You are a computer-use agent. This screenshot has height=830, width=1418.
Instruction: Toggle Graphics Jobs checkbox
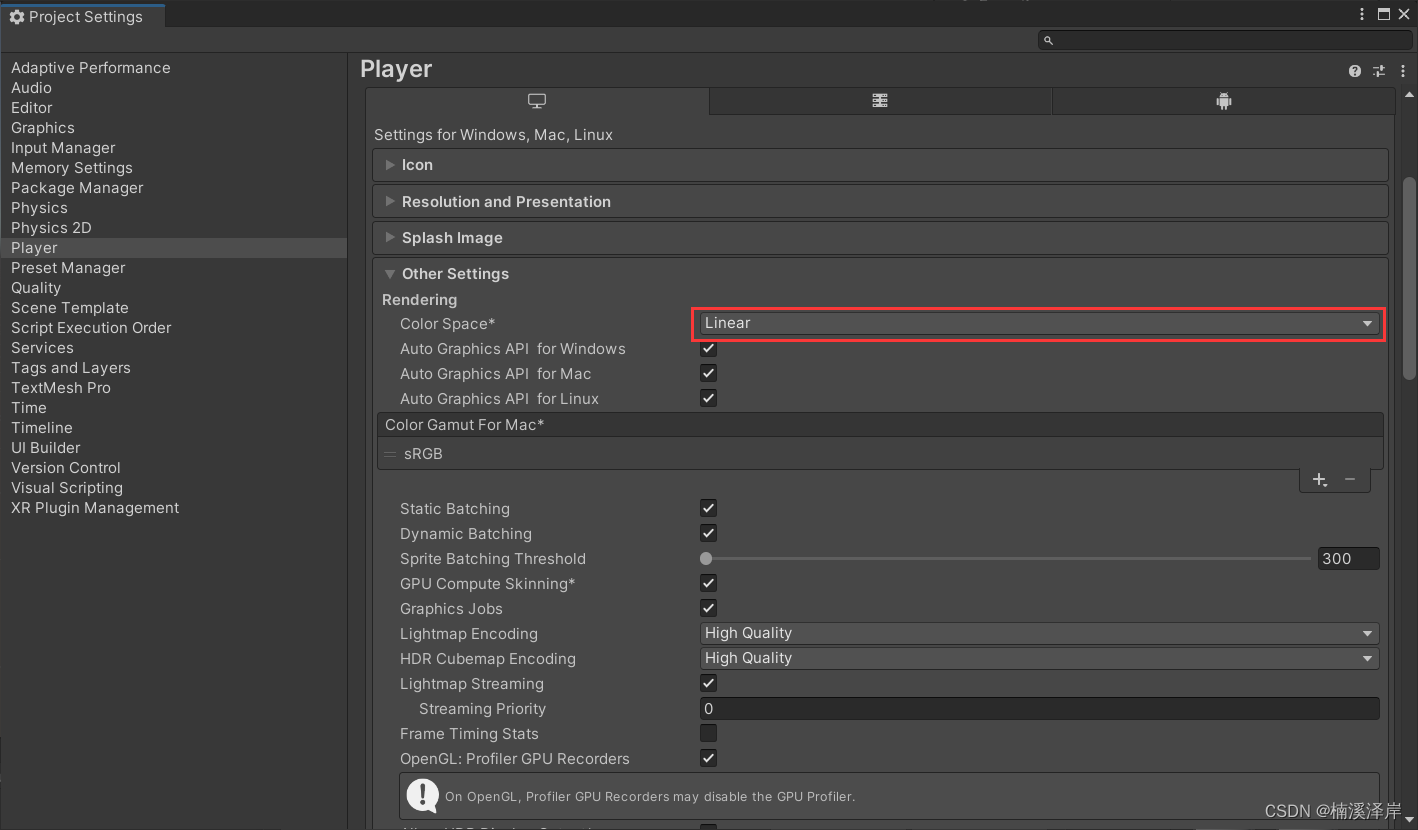(x=708, y=608)
